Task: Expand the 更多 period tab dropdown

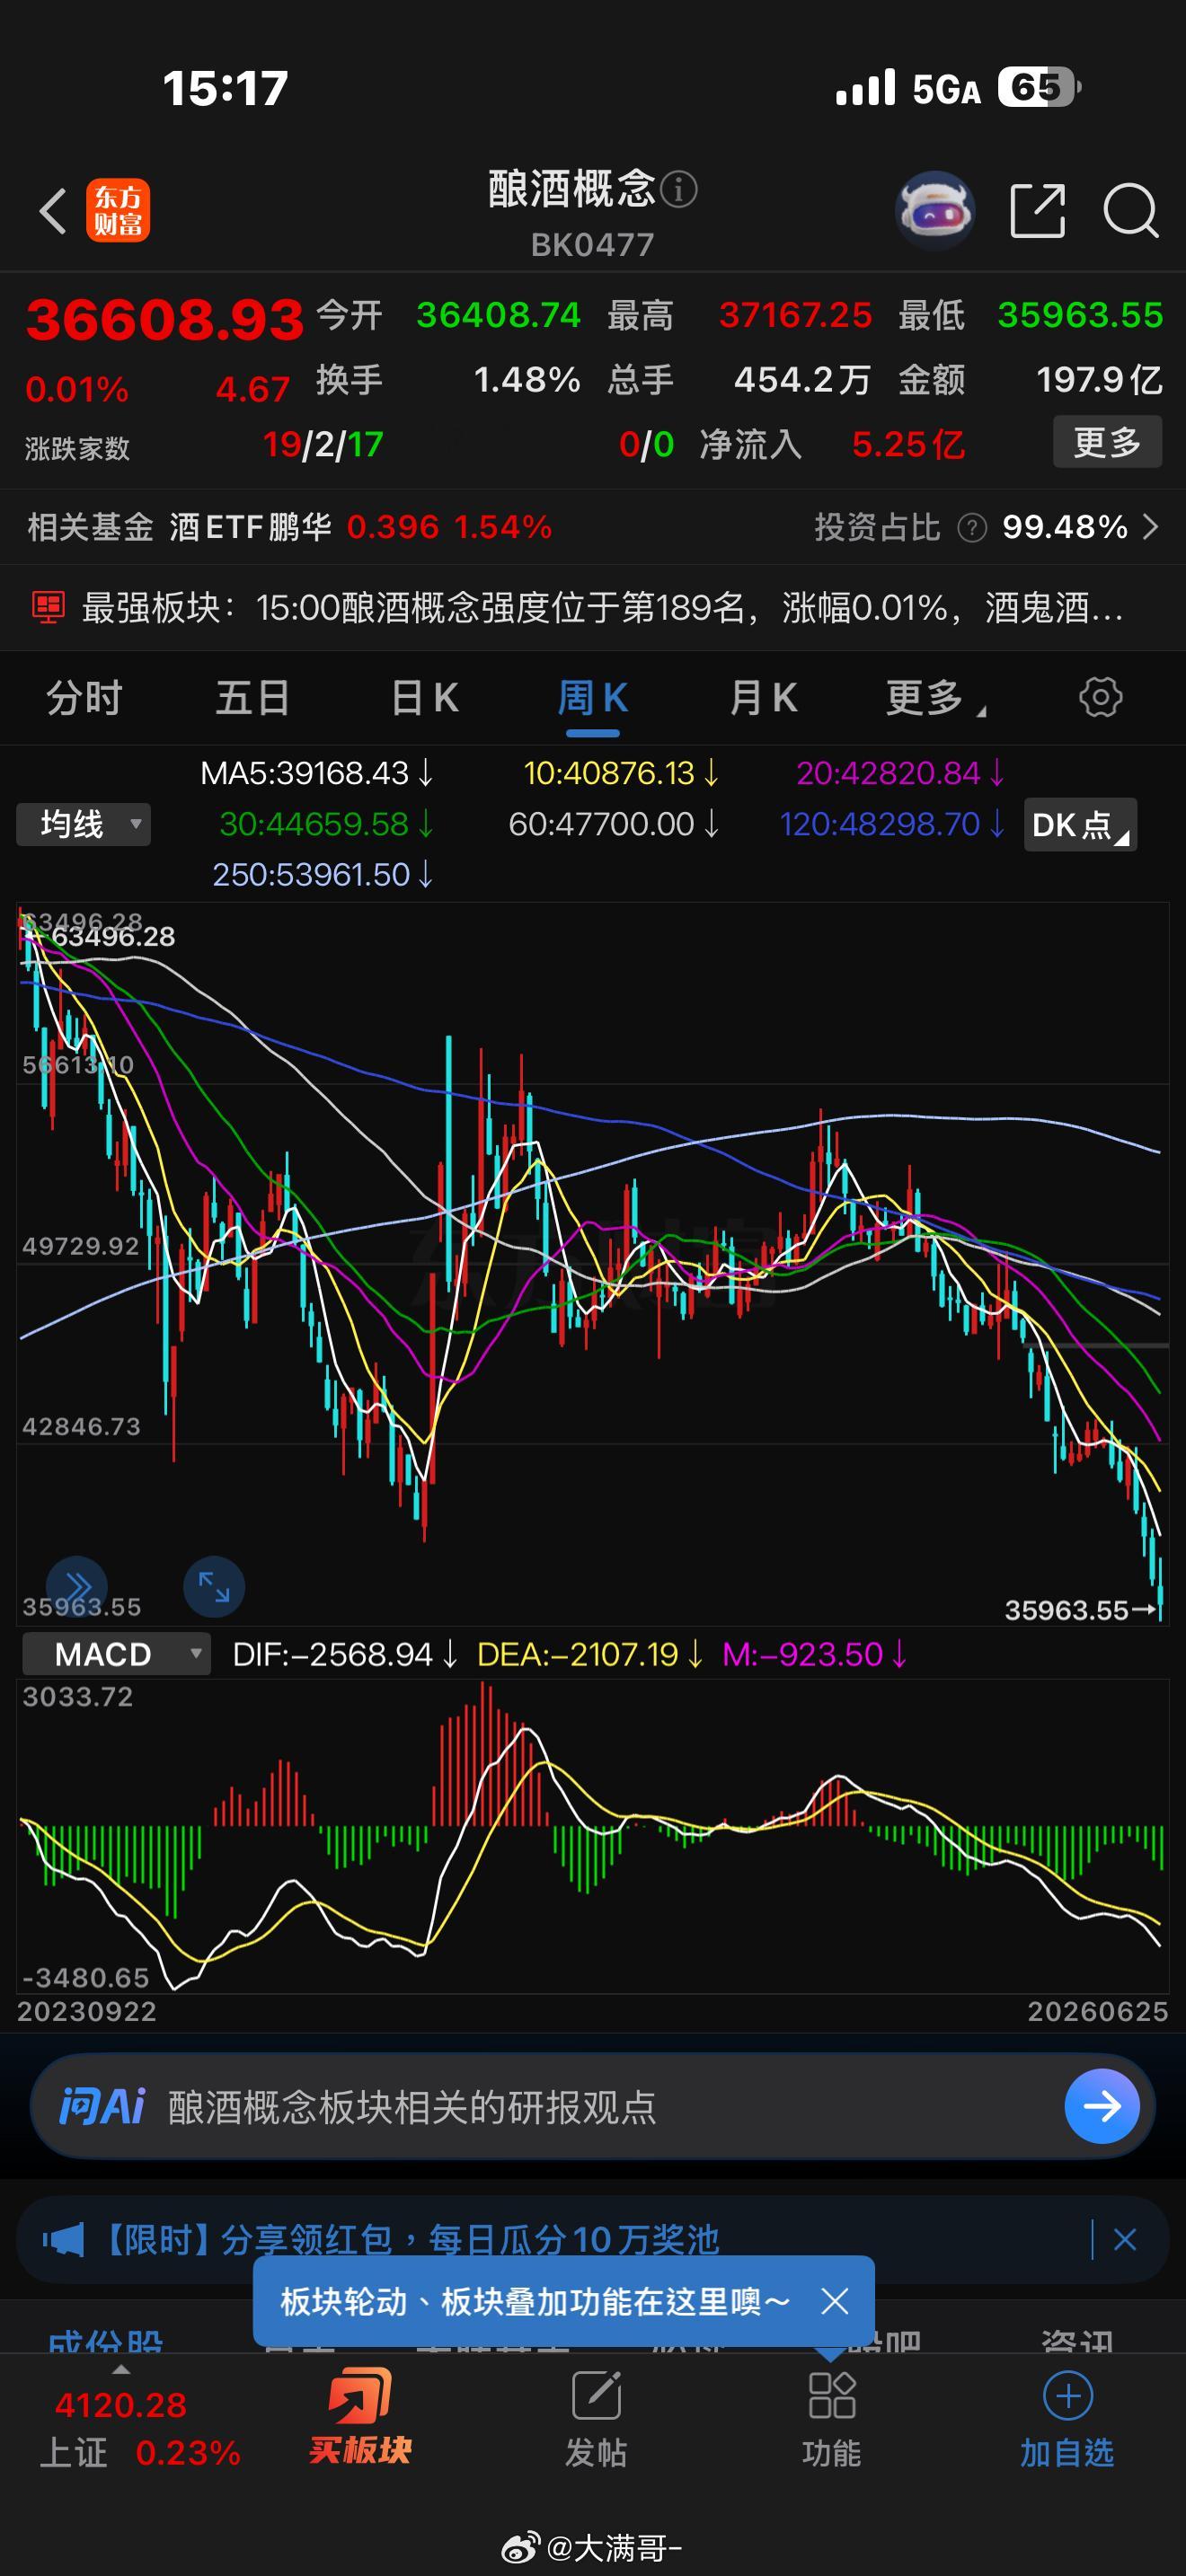Action: click(936, 697)
